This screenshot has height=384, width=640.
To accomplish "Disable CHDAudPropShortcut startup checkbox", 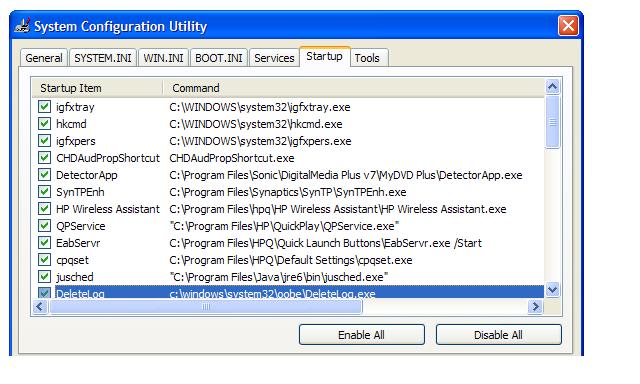I will point(44,158).
